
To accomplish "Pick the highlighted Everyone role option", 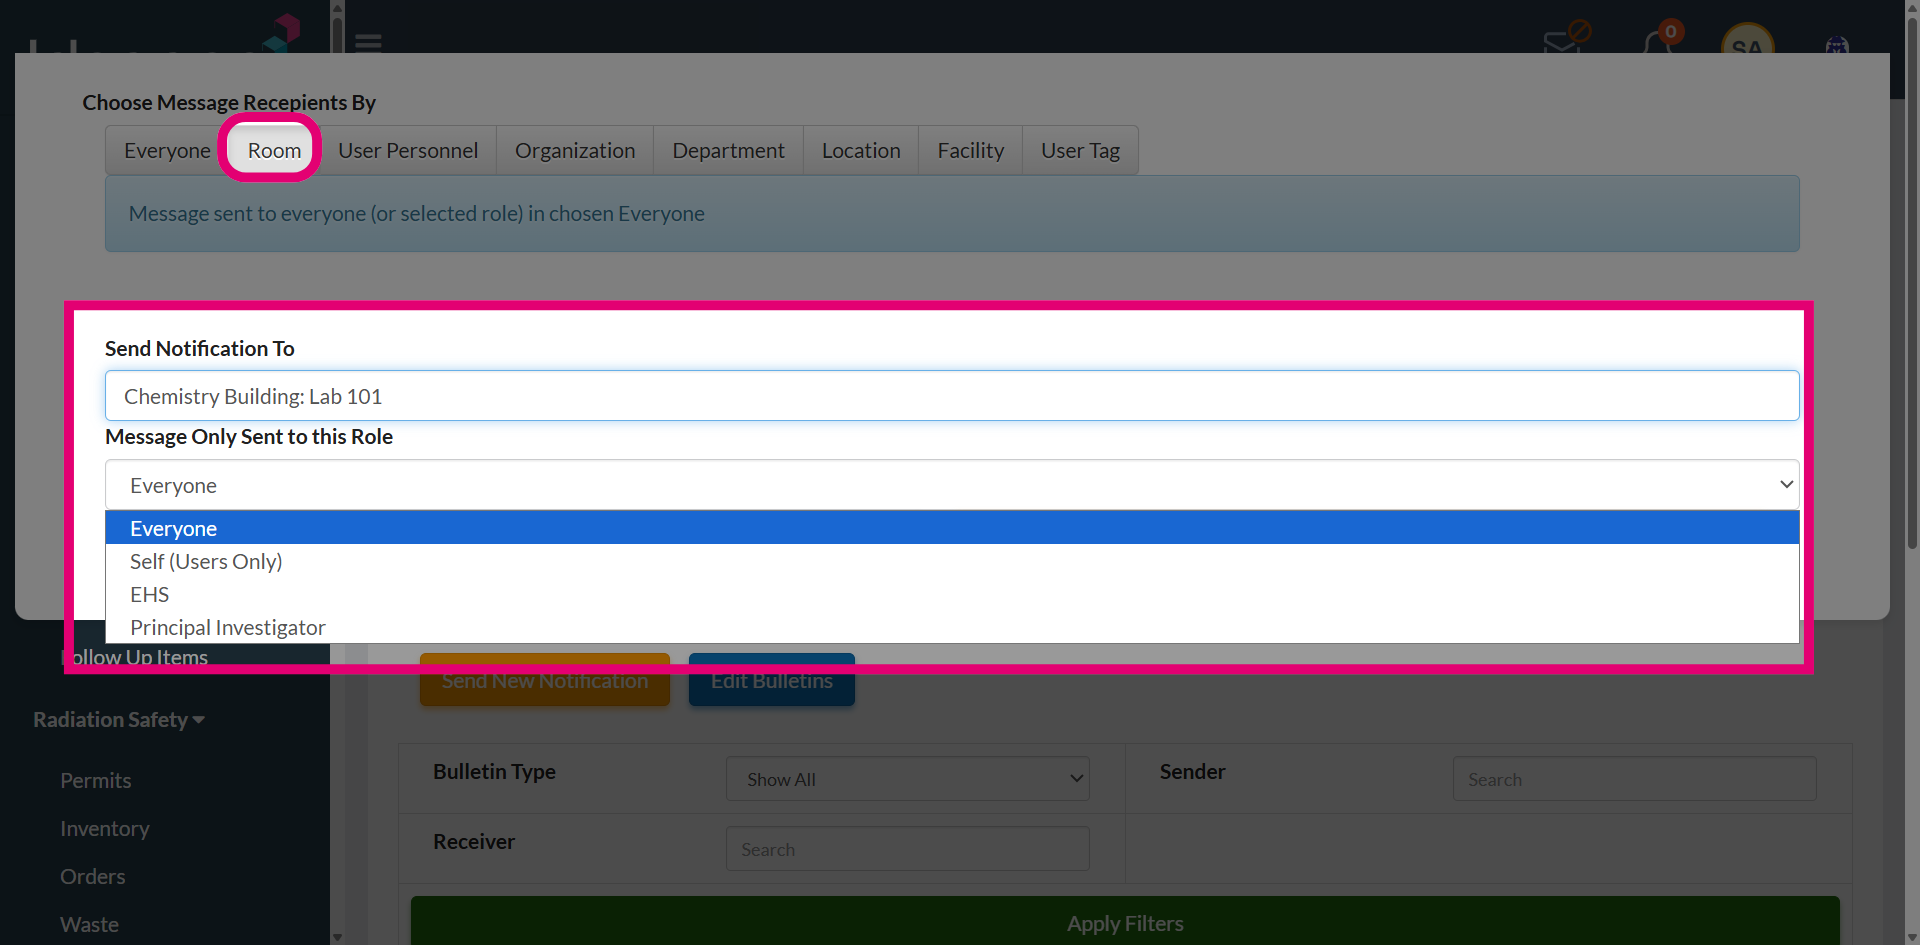I will pyautogui.click(x=952, y=528).
